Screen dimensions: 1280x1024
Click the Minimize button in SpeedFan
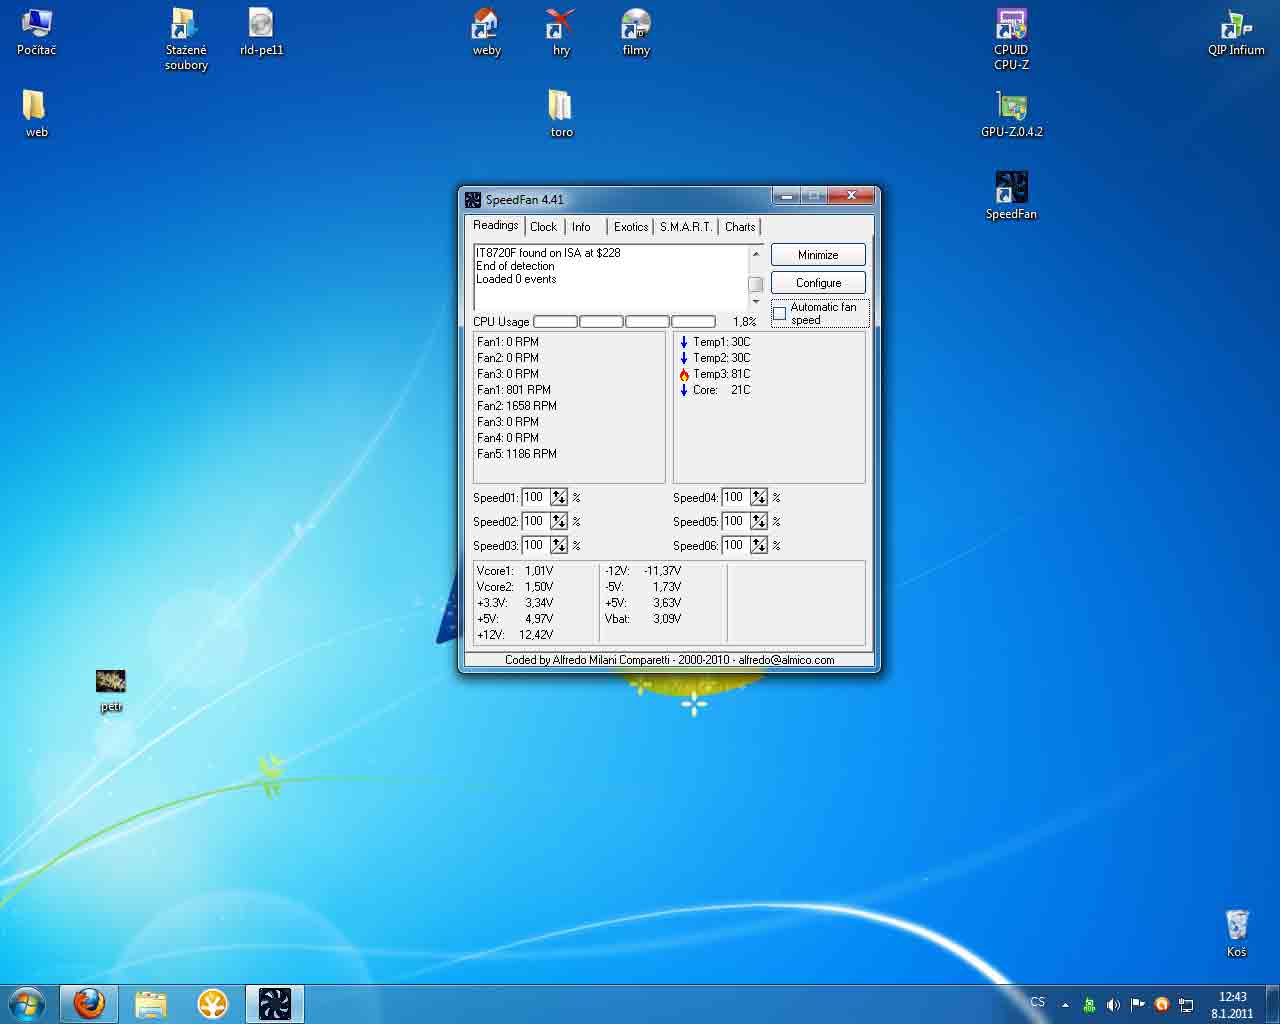(818, 255)
